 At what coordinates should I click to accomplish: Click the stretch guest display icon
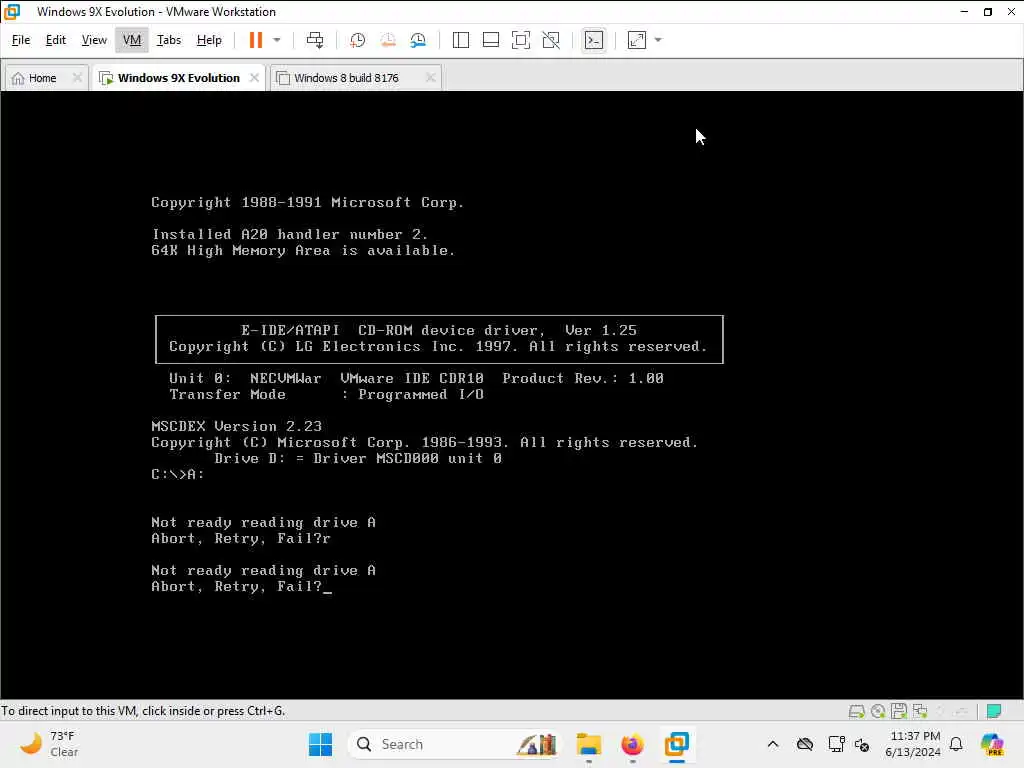coord(637,40)
